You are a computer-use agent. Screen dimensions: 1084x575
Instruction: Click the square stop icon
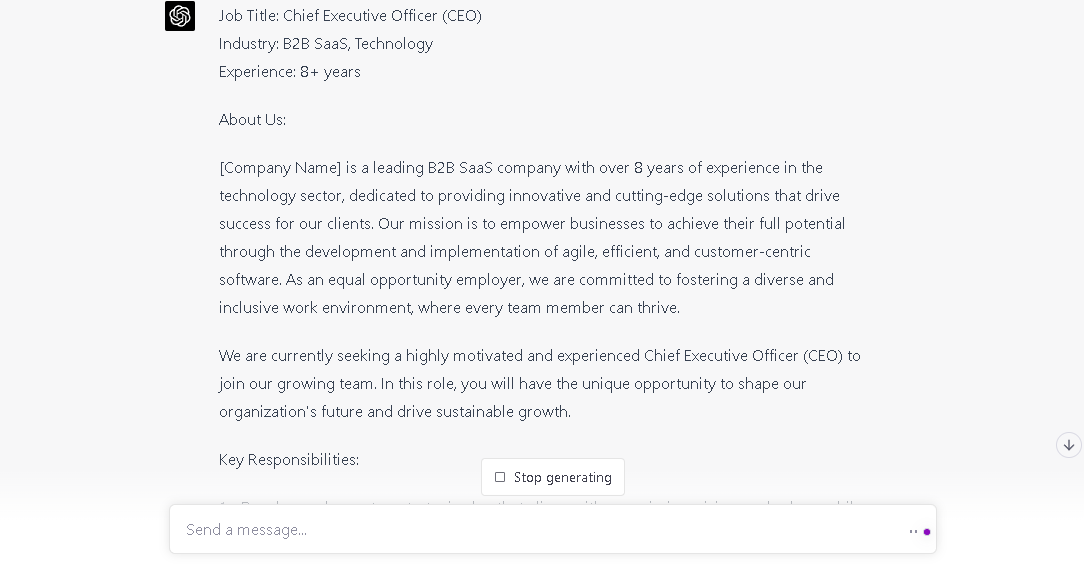(500, 477)
